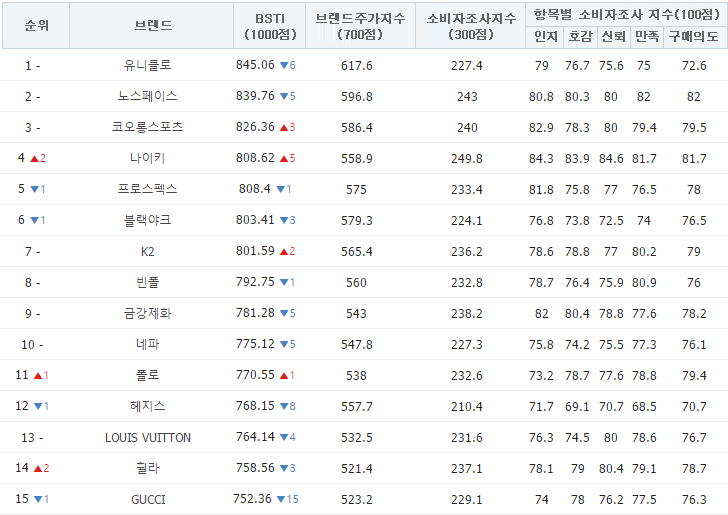Image resolution: width=728 pixels, height=515 pixels.
Task: Select 헤지스's 만족 score 68.5
Action: click(644, 406)
